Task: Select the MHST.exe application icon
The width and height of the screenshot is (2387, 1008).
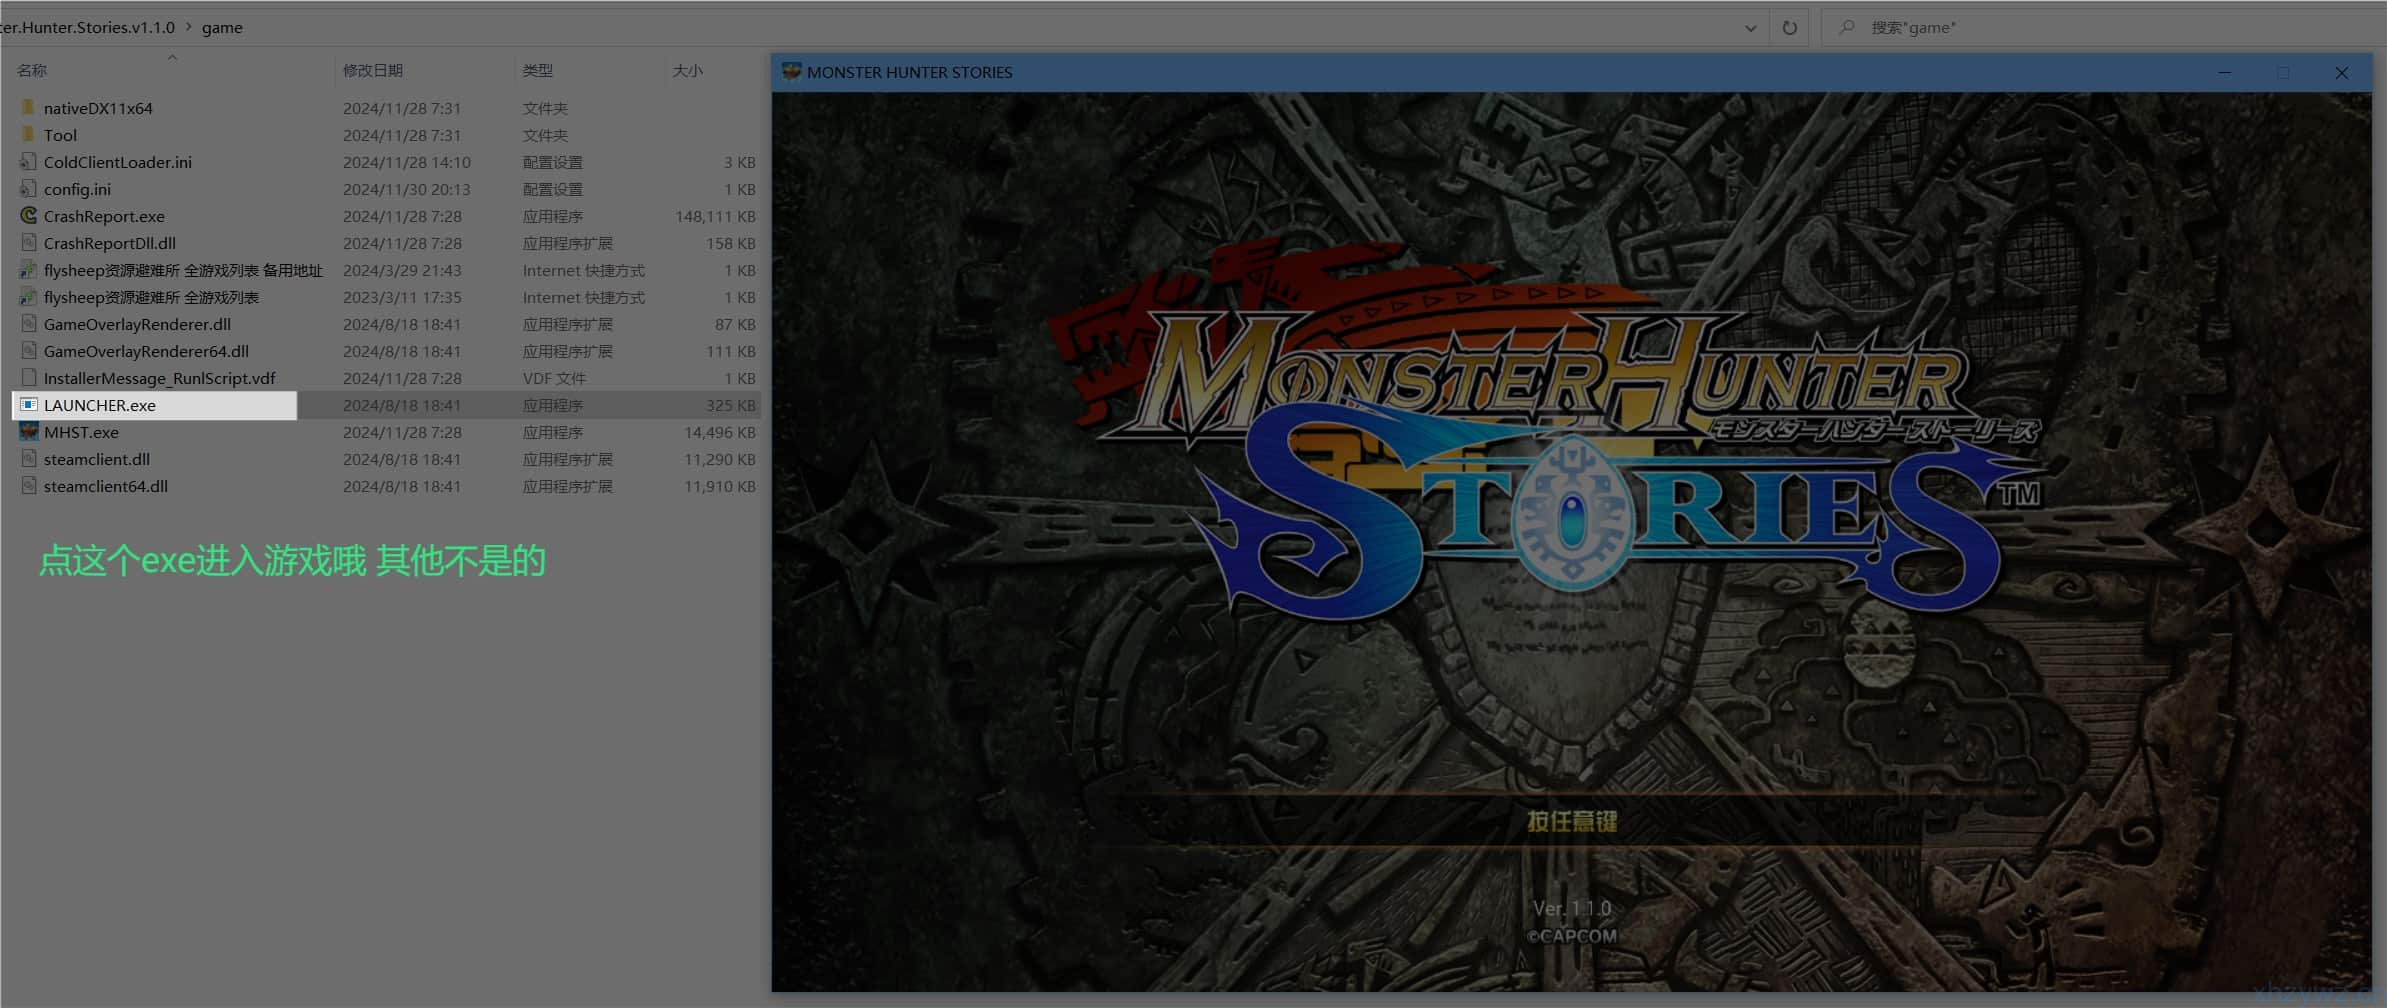Action: pyautogui.click(x=28, y=432)
